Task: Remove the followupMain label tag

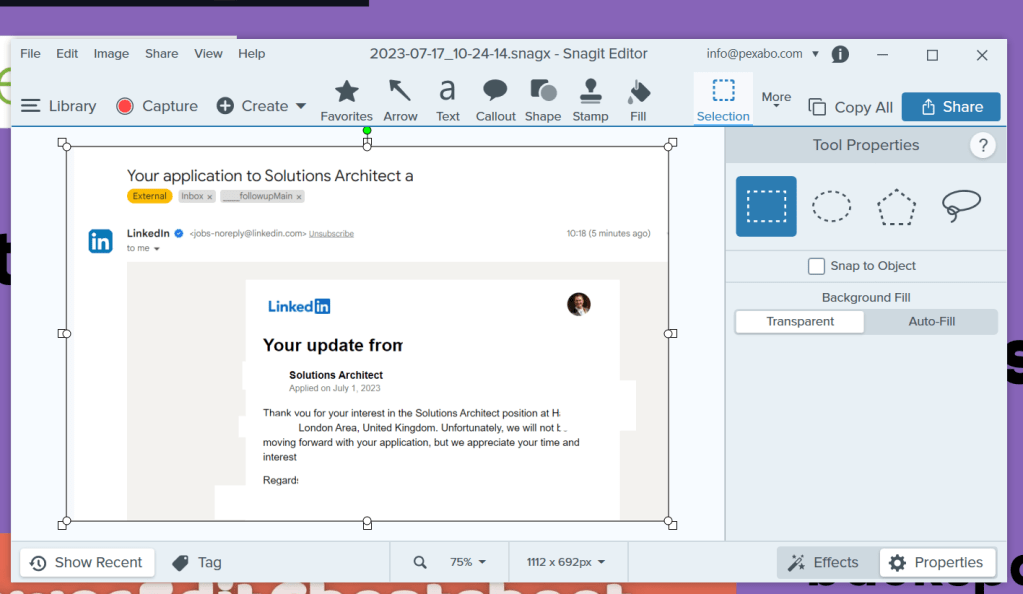Action: [299, 196]
